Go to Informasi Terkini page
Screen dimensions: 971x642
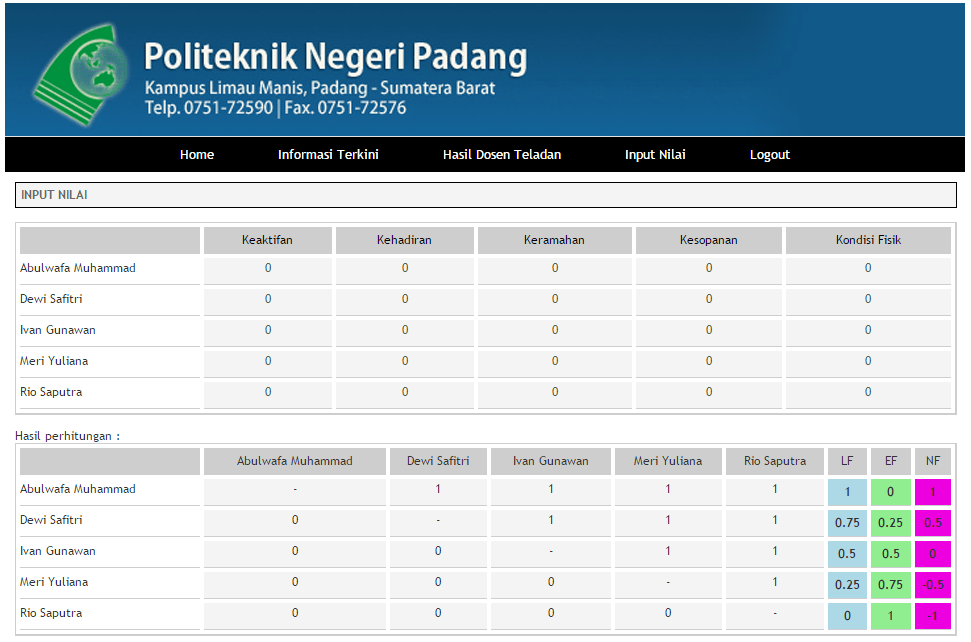pyautogui.click(x=328, y=154)
